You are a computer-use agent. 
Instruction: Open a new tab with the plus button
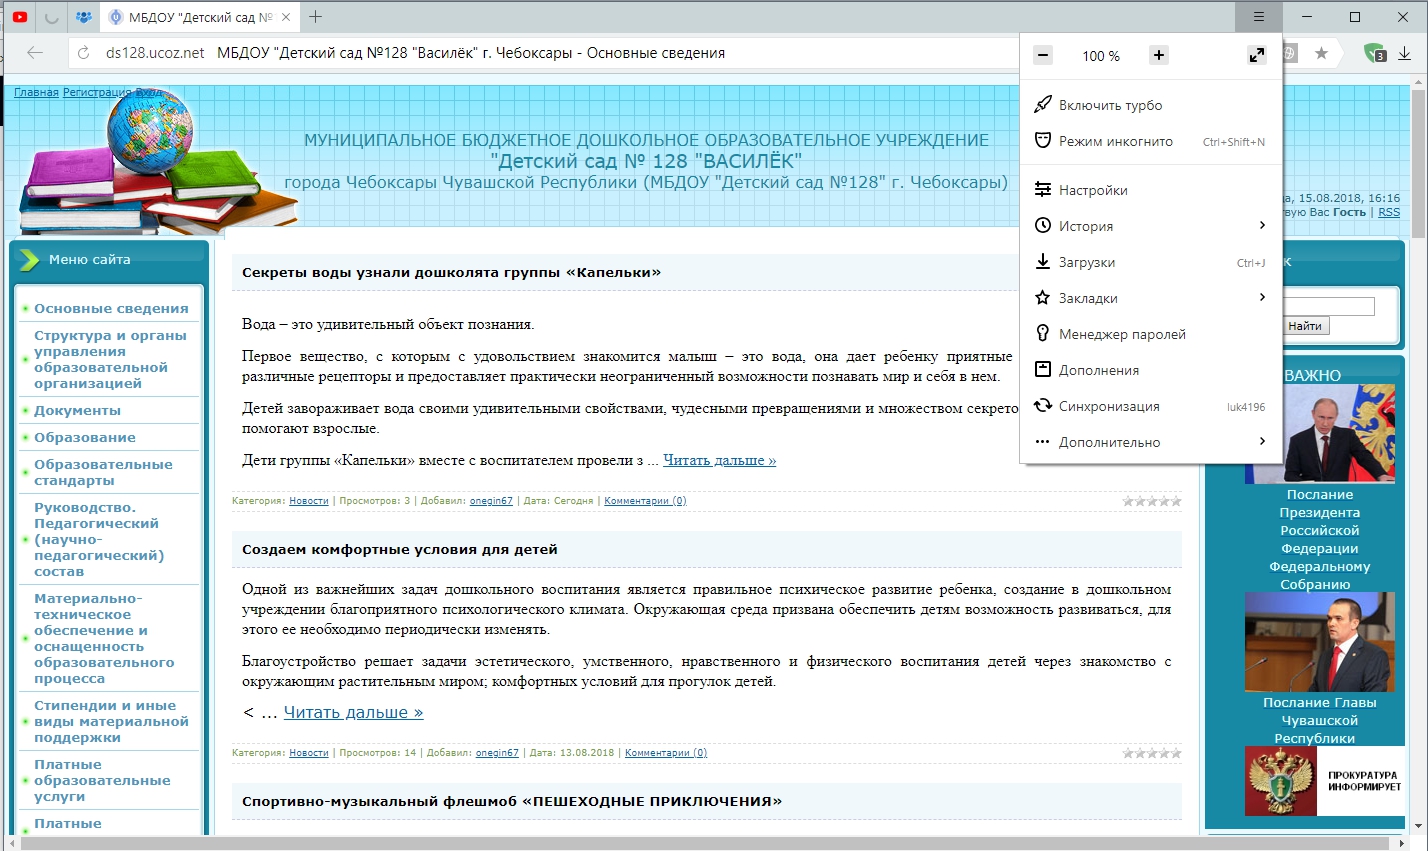tap(316, 17)
